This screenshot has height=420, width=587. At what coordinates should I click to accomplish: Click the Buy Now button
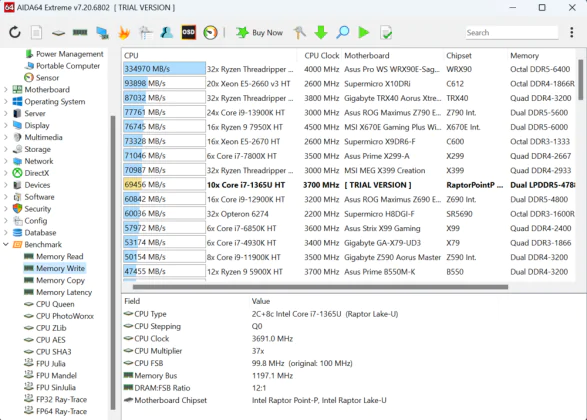click(259, 33)
